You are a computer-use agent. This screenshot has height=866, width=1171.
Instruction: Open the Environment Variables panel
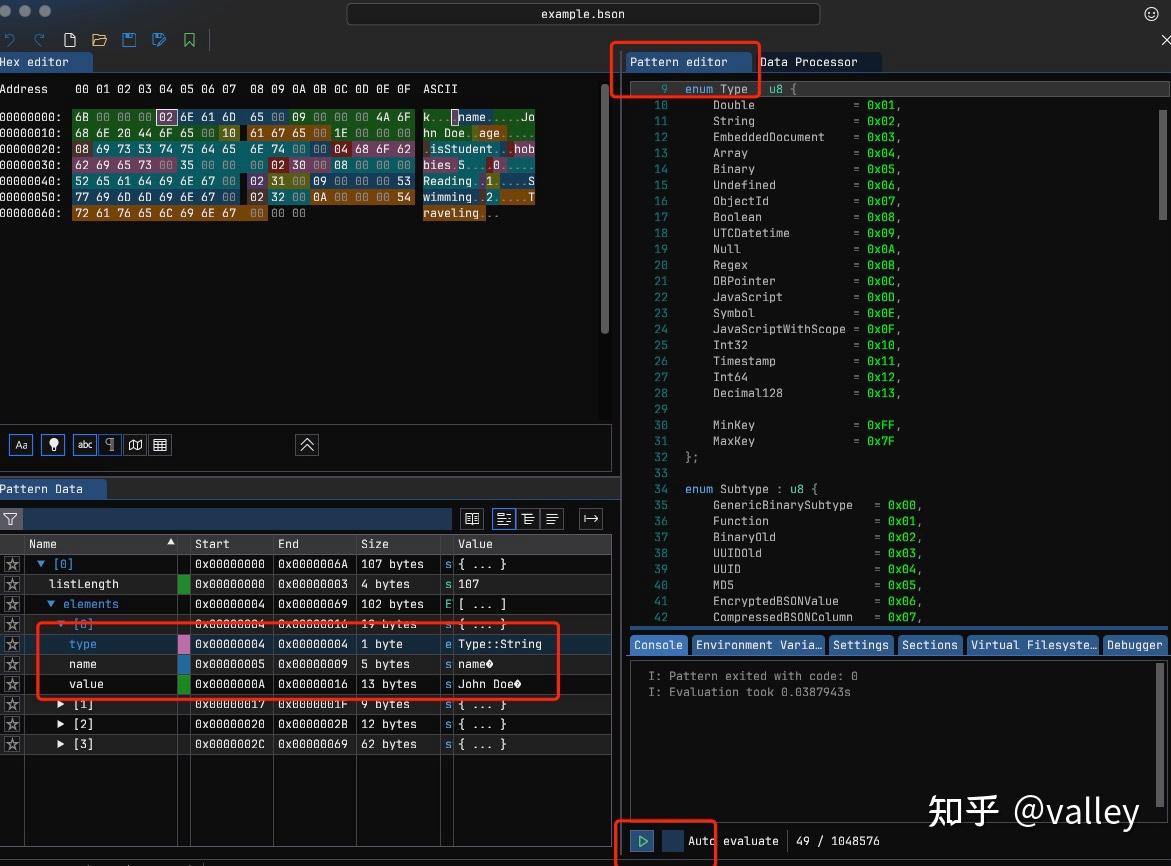[x=757, y=644]
